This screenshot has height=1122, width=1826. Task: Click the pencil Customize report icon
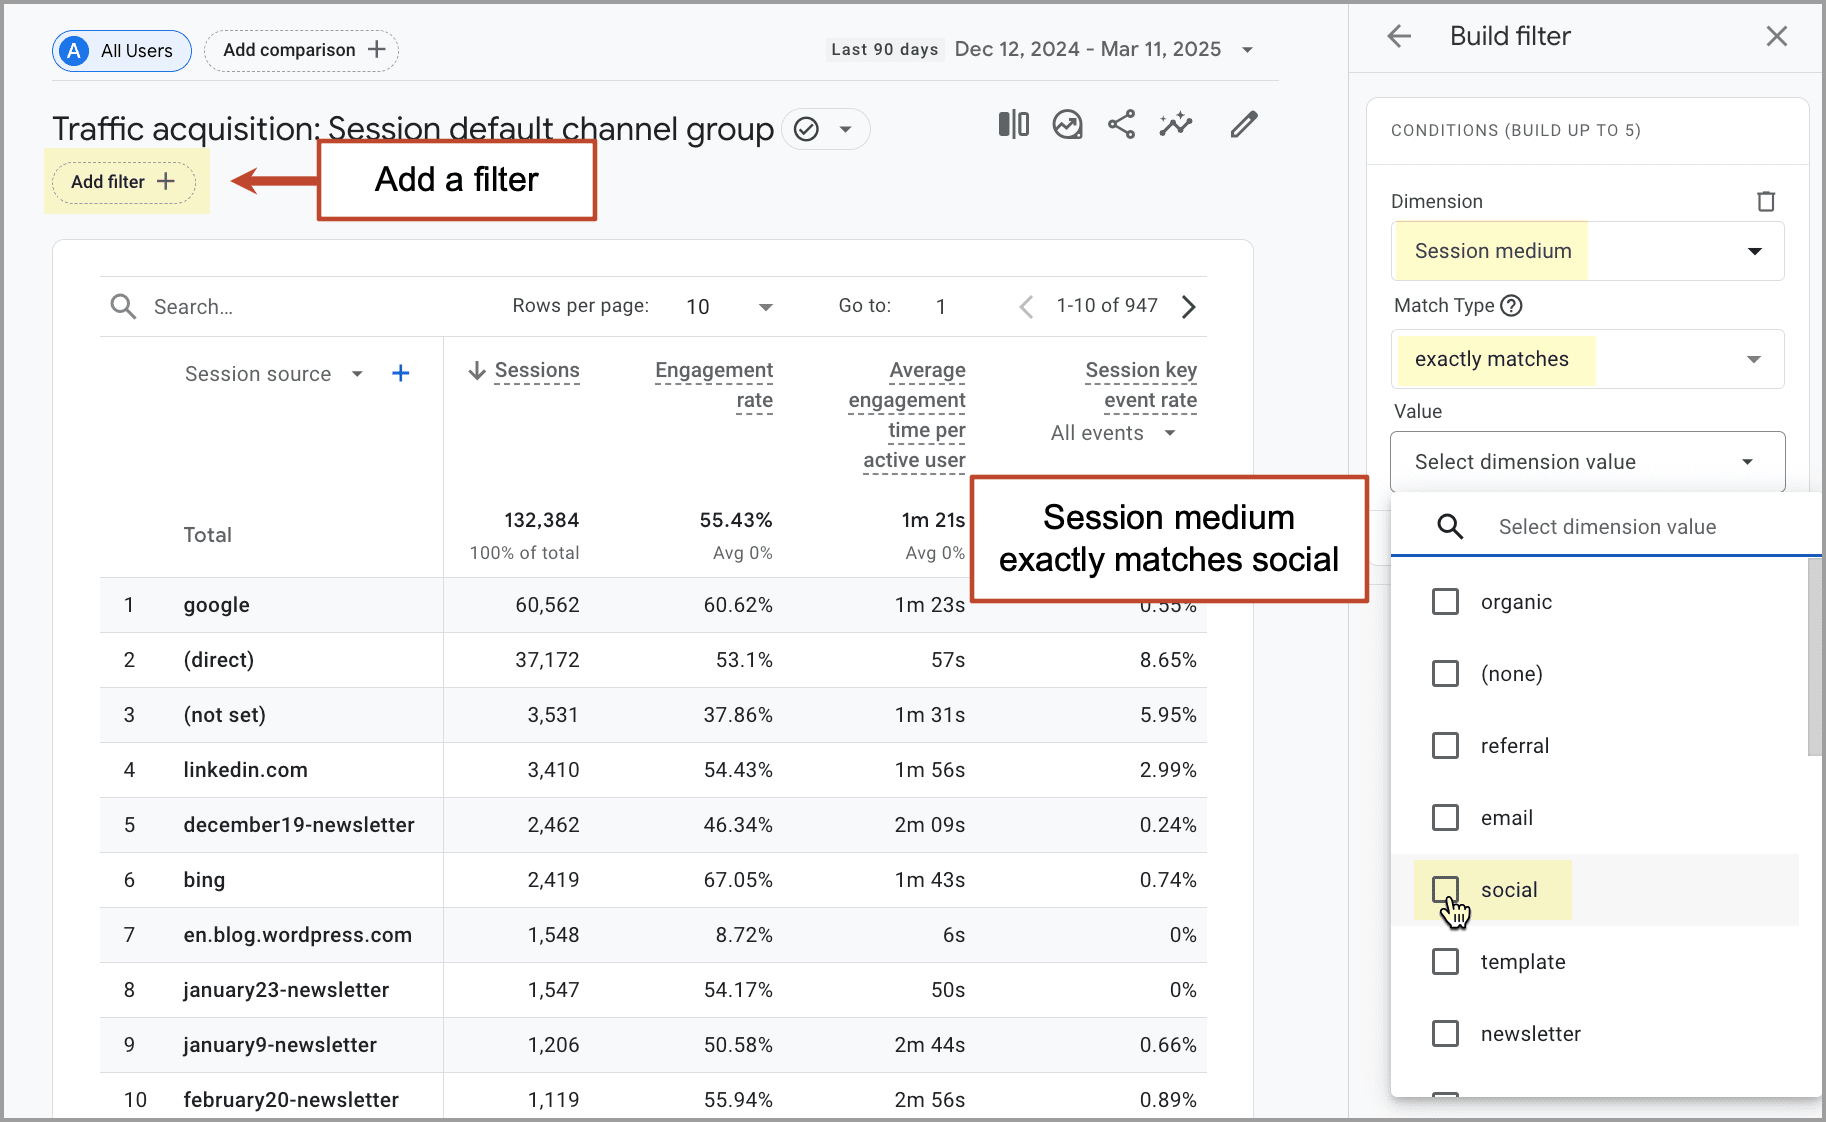coord(1243,125)
